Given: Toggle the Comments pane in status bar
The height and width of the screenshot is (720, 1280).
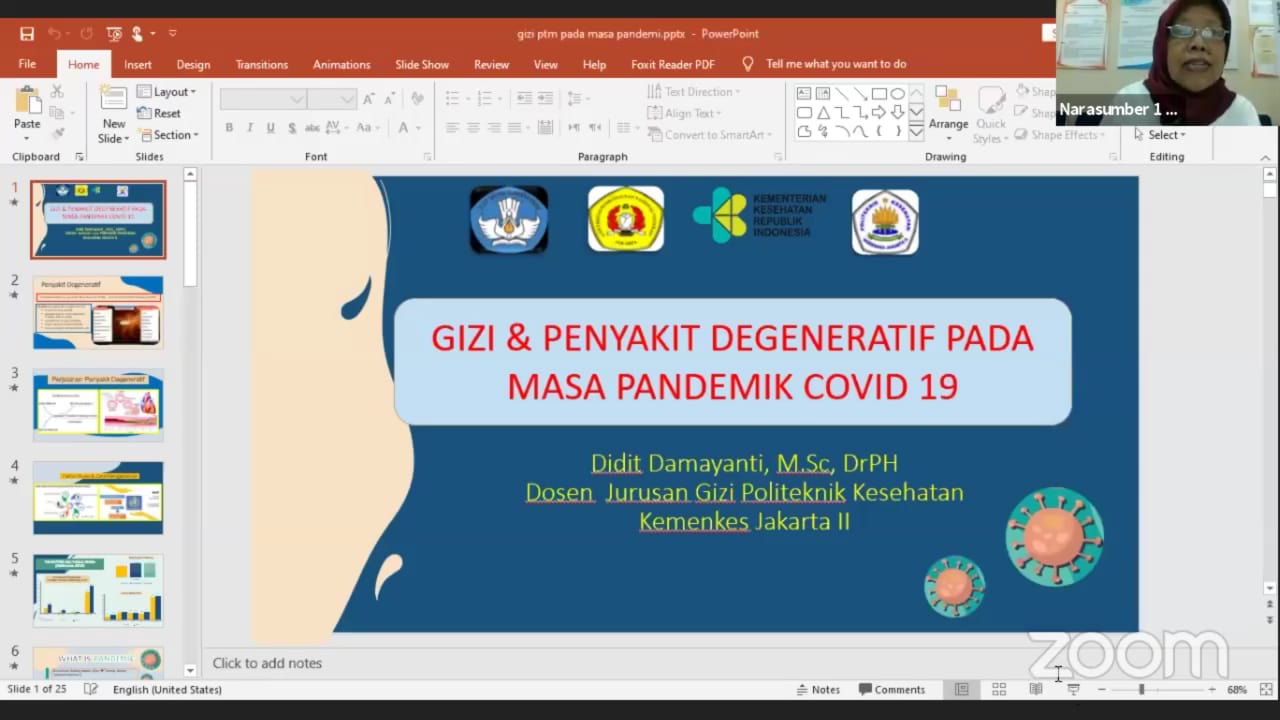Looking at the screenshot, I should 892,690.
